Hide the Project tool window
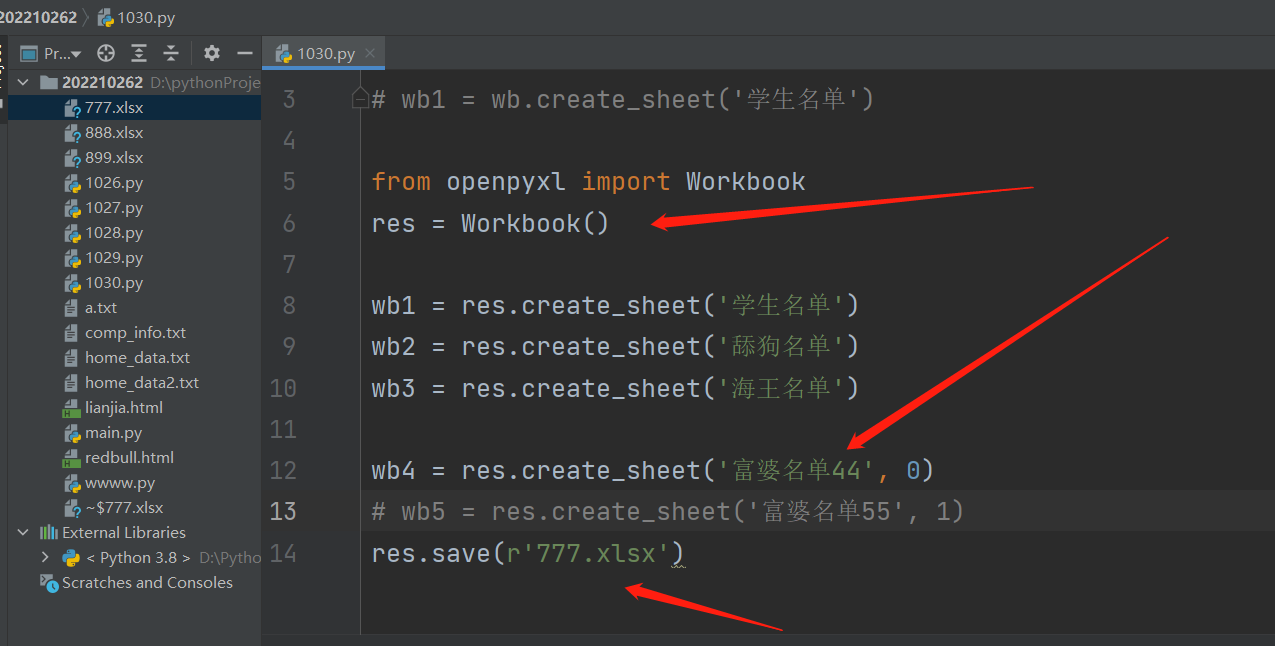This screenshot has width=1275, height=646. [x=244, y=53]
